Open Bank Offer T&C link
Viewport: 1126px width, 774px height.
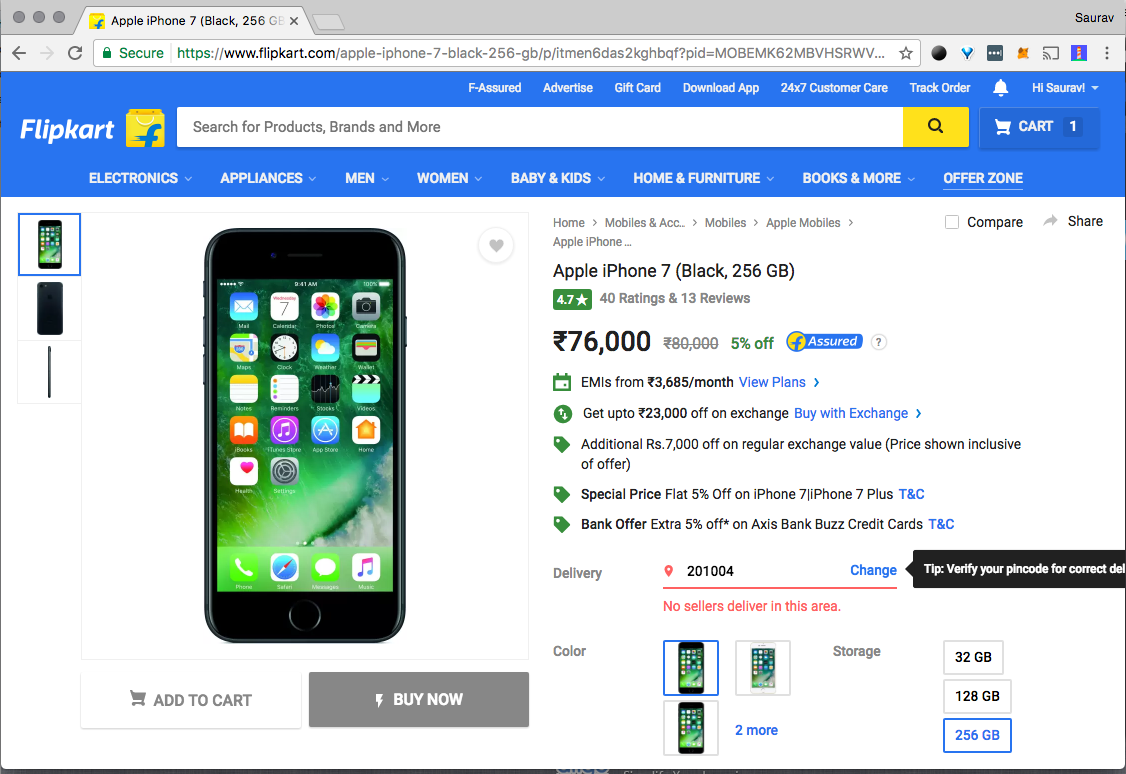[x=941, y=524]
